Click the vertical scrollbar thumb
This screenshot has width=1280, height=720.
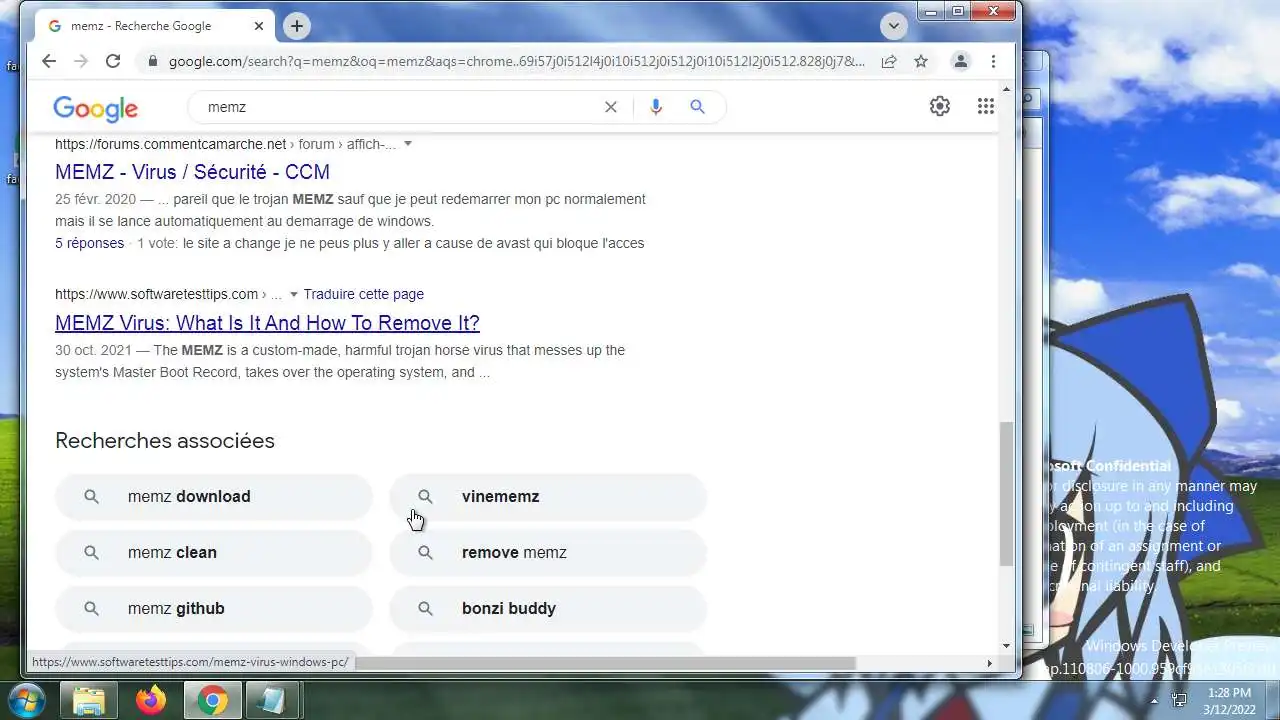(x=1006, y=493)
